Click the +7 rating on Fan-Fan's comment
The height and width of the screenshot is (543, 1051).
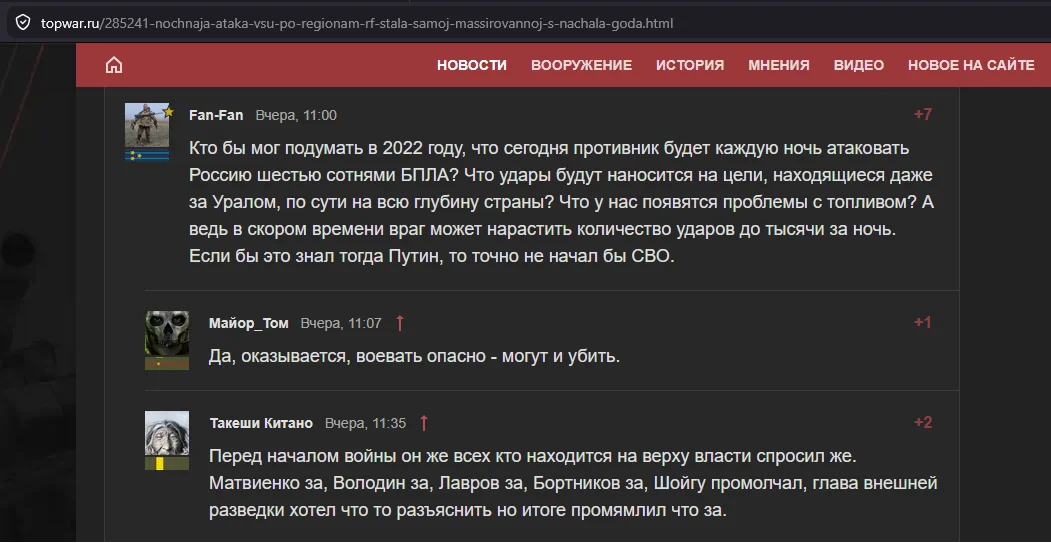[x=923, y=115]
